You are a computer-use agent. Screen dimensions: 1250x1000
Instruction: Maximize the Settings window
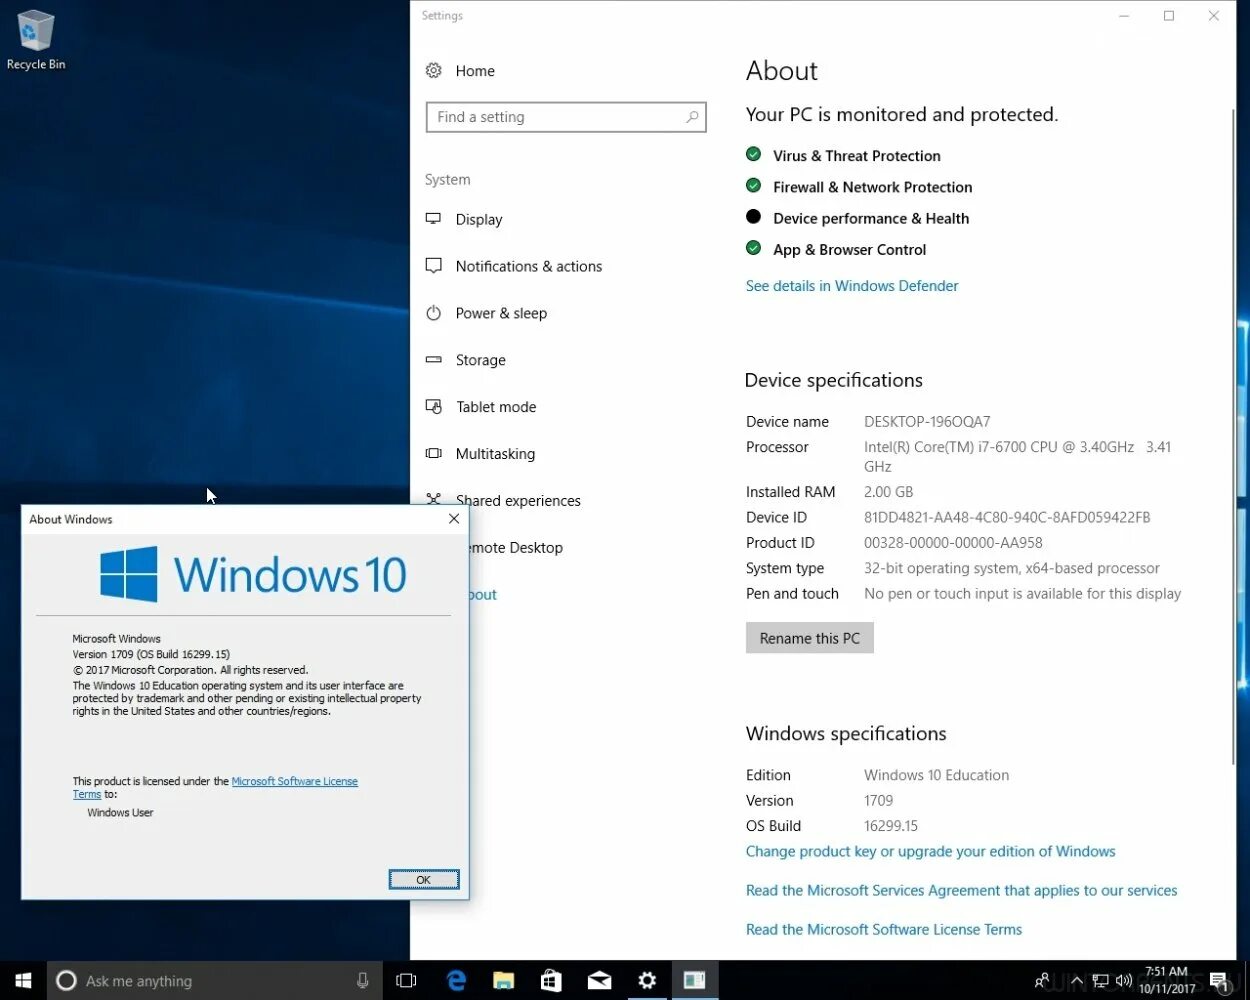point(1168,16)
